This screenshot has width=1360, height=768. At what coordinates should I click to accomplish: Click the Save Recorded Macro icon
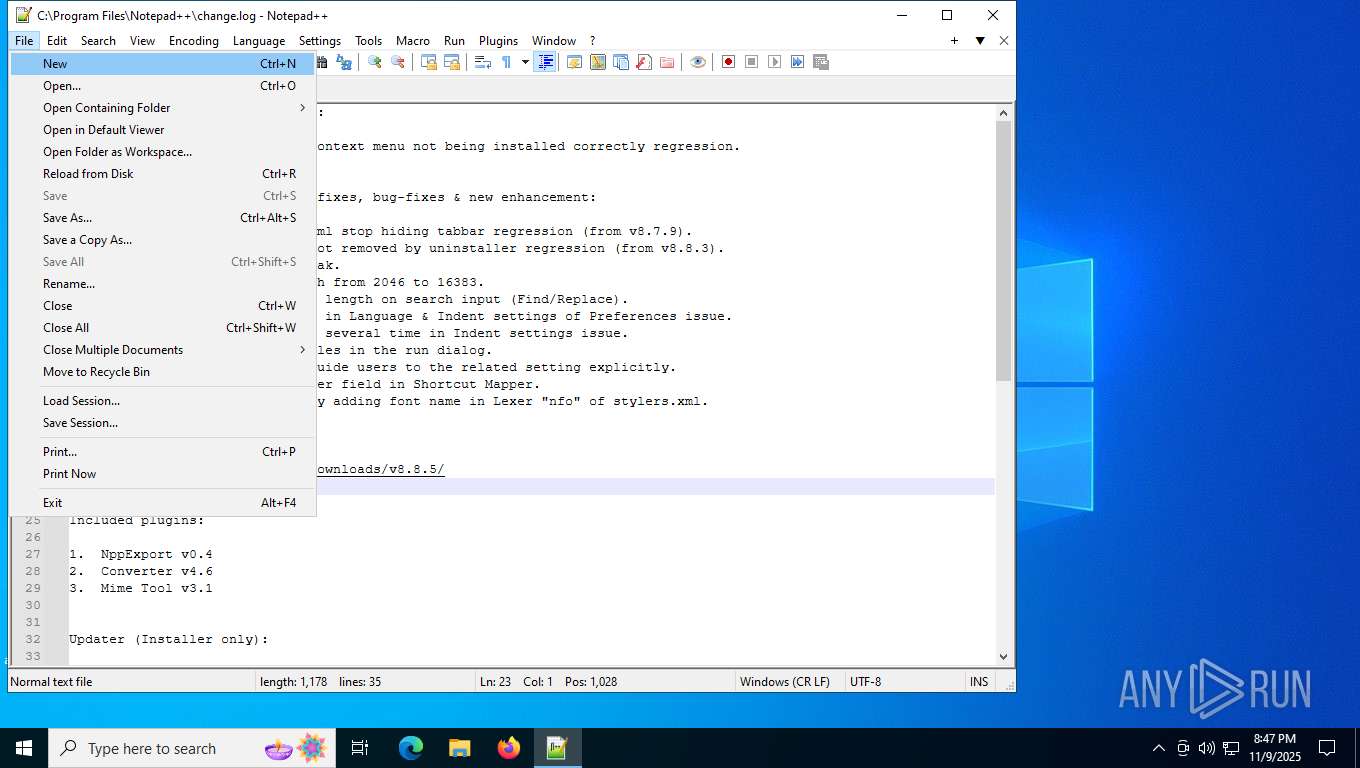click(x=821, y=62)
